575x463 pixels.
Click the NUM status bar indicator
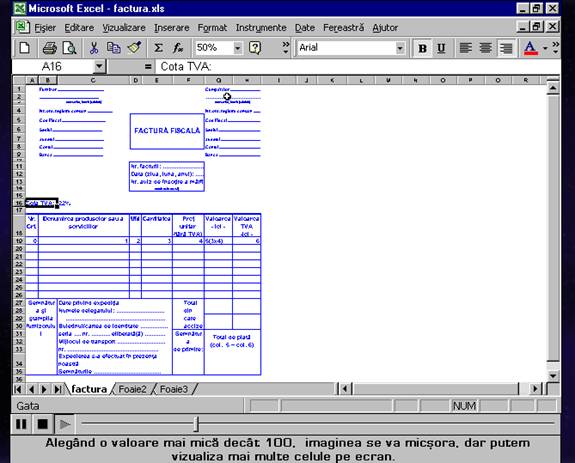tap(464, 406)
